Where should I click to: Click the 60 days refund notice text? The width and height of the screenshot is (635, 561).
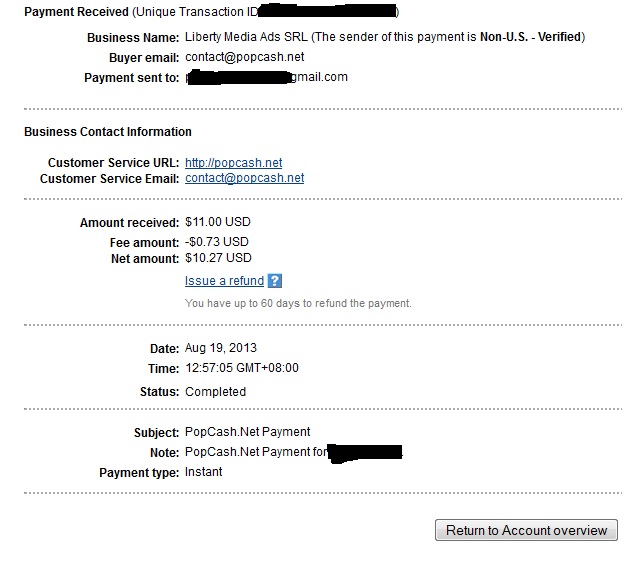click(x=298, y=303)
